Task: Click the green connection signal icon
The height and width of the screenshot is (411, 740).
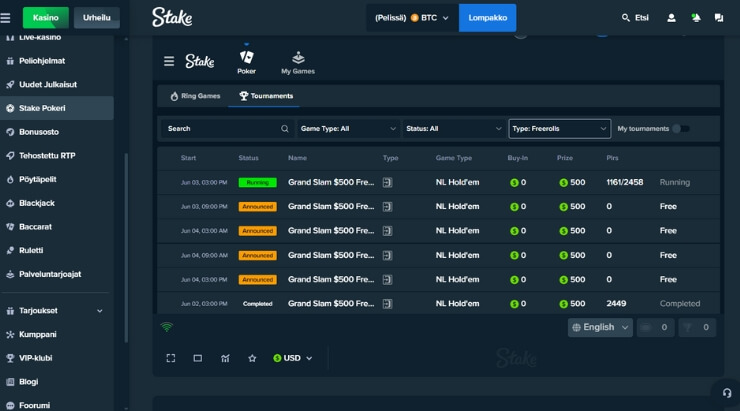Action: 167,327
